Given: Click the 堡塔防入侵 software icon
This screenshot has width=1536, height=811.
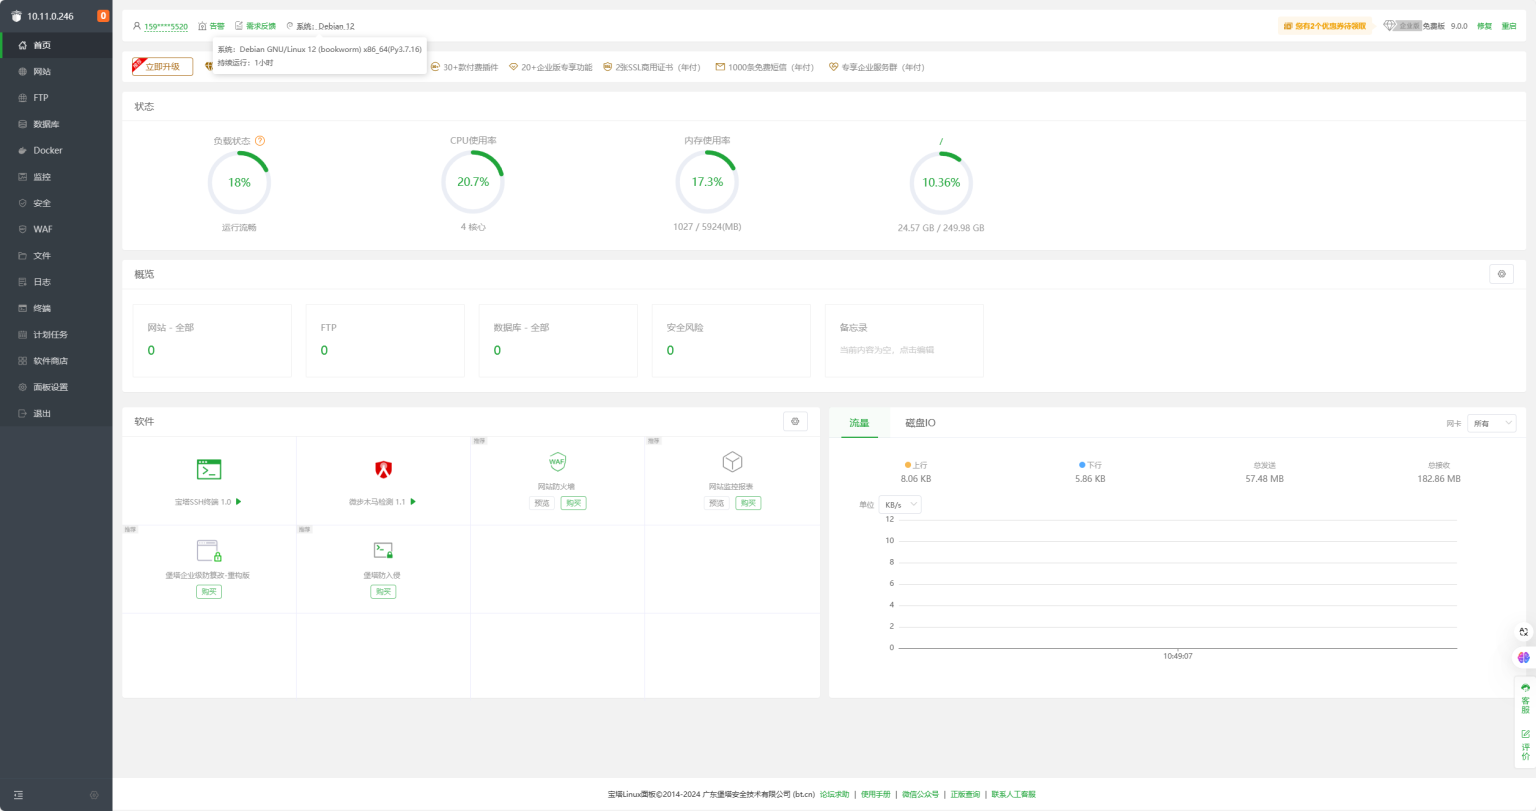Looking at the screenshot, I should click(x=383, y=550).
